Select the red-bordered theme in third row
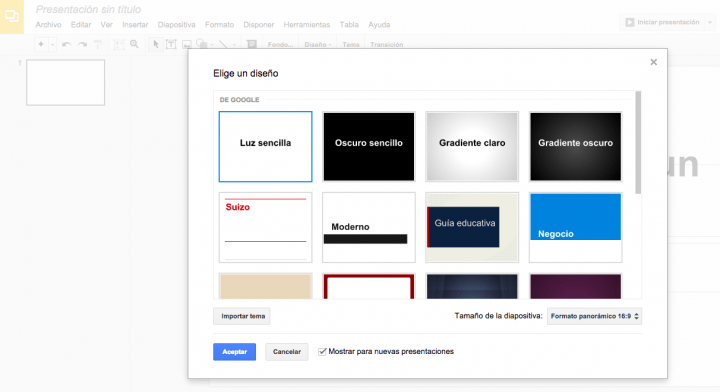Screen dimensions: 720x392 [x=369, y=286]
